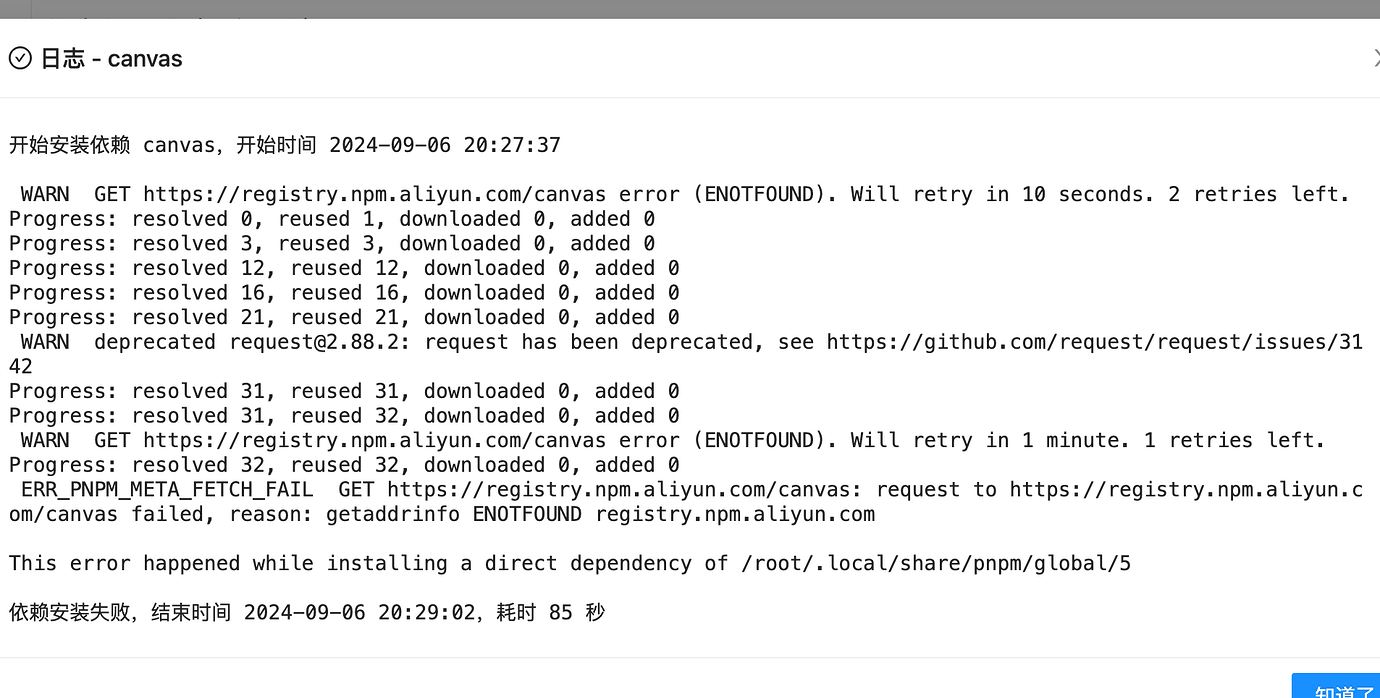Image resolution: width=1380 pixels, height=698 pixels.
Task: Select the start timestamp 2024-09-06 20:27:37
Action: pyautogui.click(x=445, y=145)
